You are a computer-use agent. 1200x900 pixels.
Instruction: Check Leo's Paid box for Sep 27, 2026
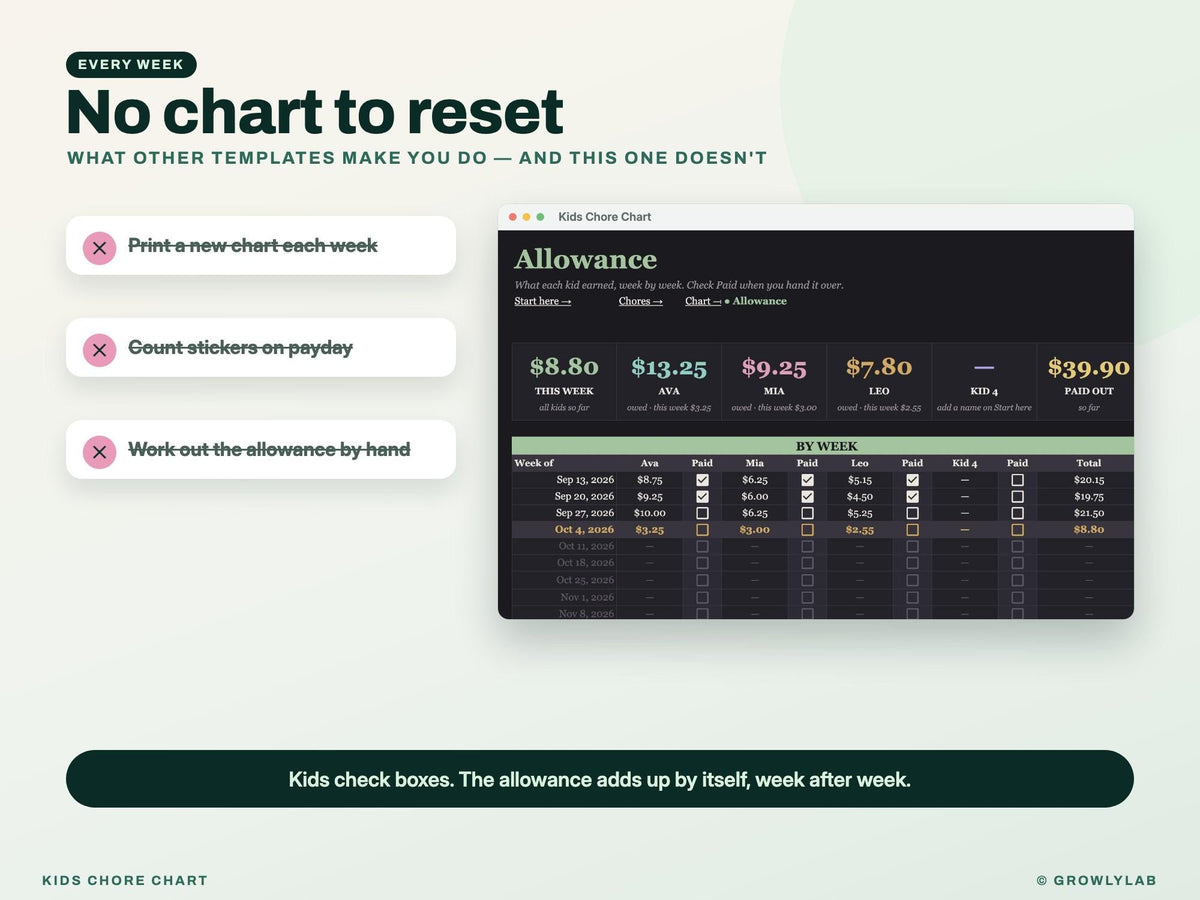tap(912, 513)
